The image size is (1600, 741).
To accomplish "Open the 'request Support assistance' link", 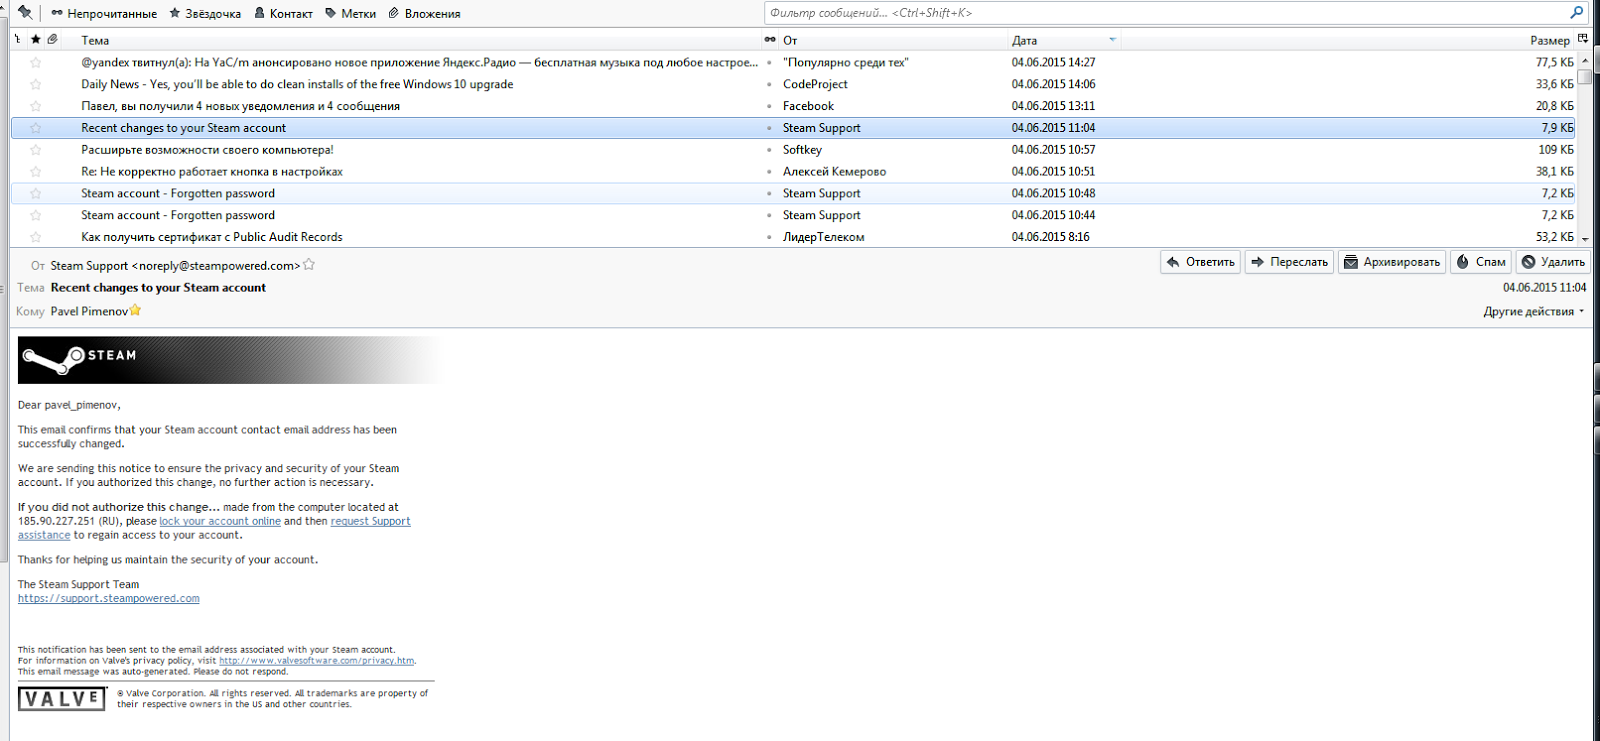I will point(370,521).
